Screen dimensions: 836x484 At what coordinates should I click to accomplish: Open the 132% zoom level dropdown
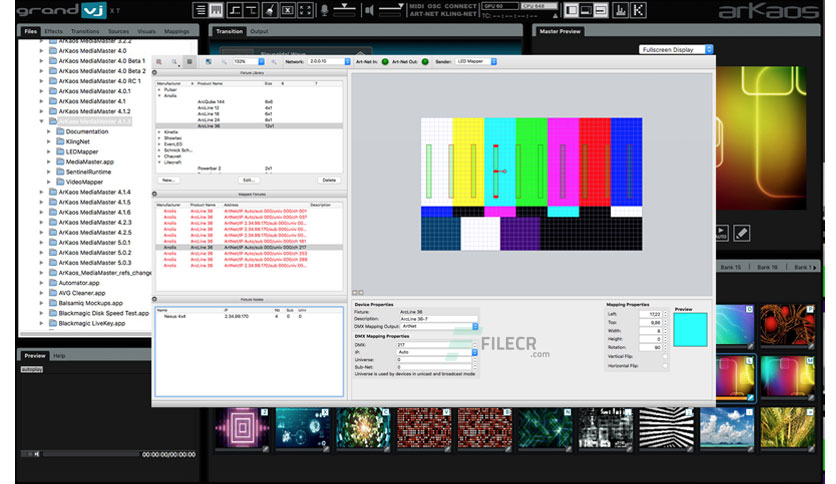click(x=248, y=62)
